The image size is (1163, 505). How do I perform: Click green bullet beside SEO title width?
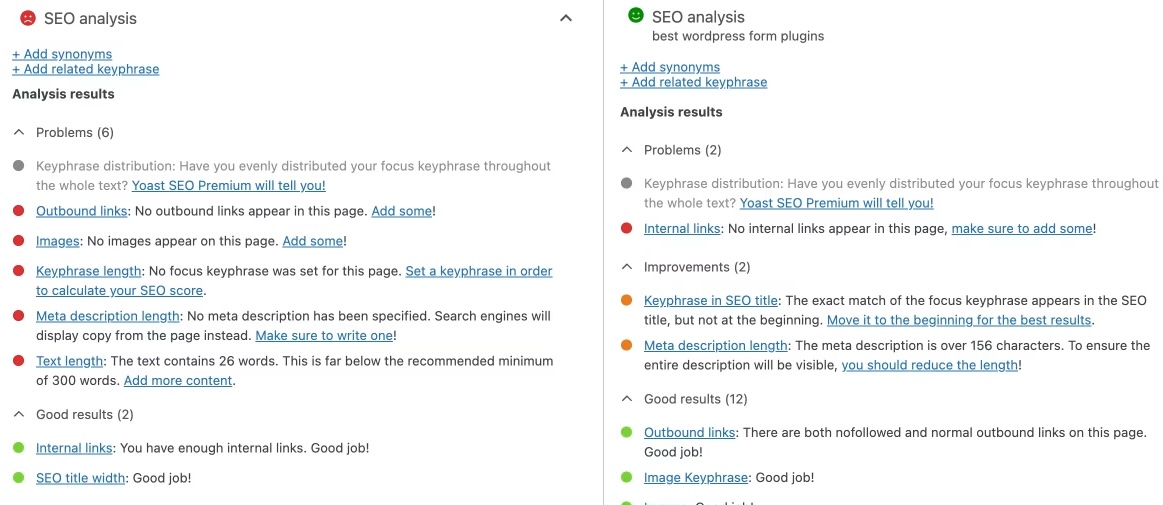19,478
